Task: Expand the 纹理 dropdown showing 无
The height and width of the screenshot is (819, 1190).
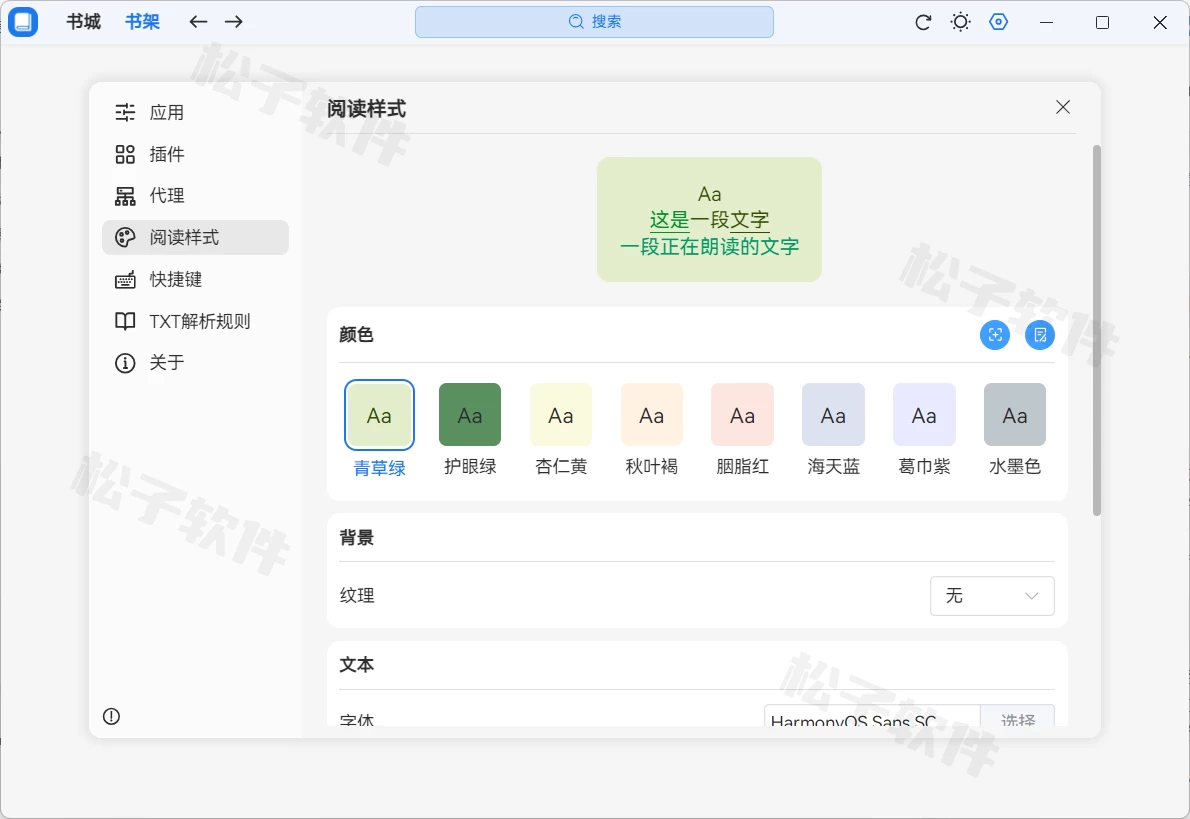Action: [992, 596]
